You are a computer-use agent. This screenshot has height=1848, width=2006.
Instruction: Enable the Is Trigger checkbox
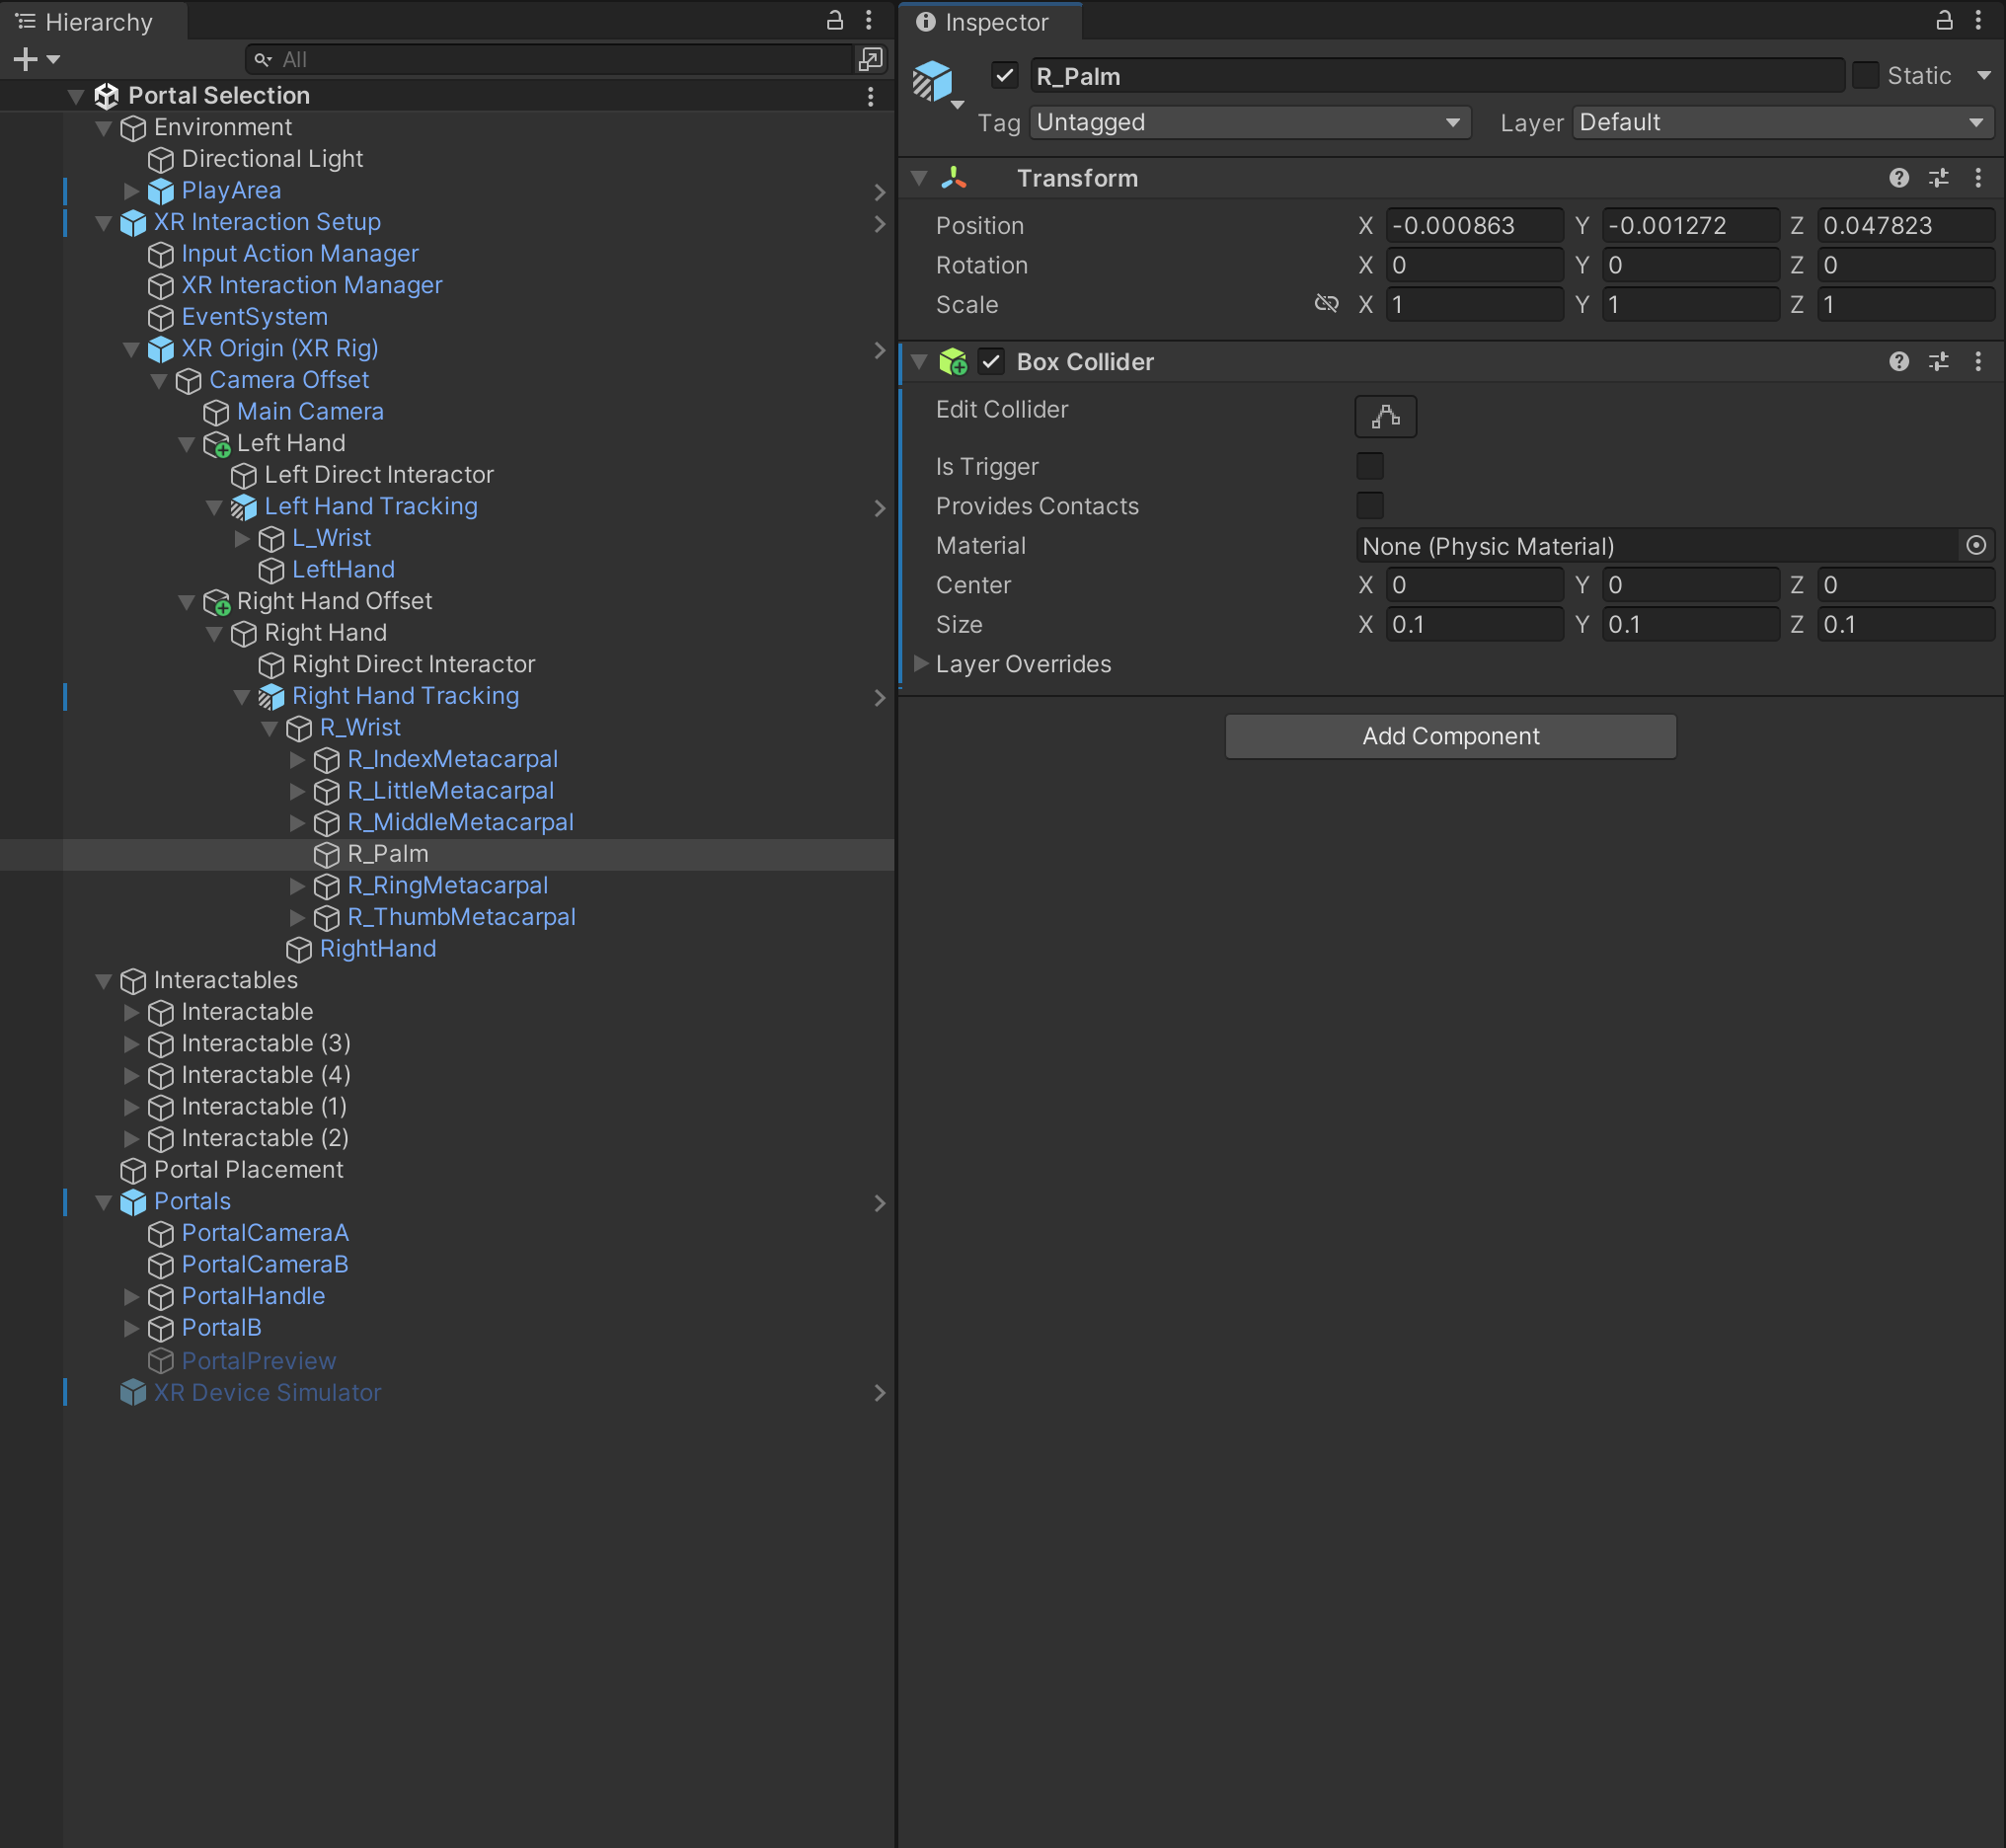1369,466
